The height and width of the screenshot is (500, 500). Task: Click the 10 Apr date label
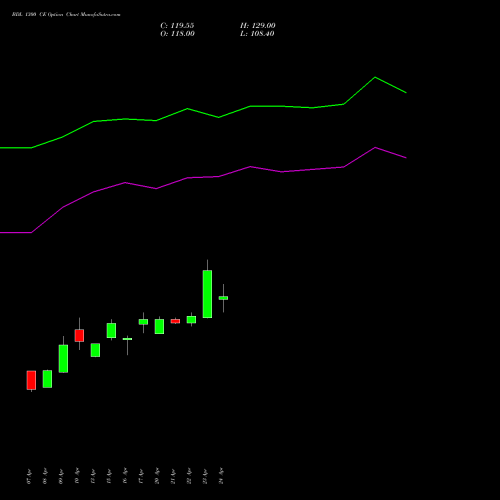coord(77,476)
